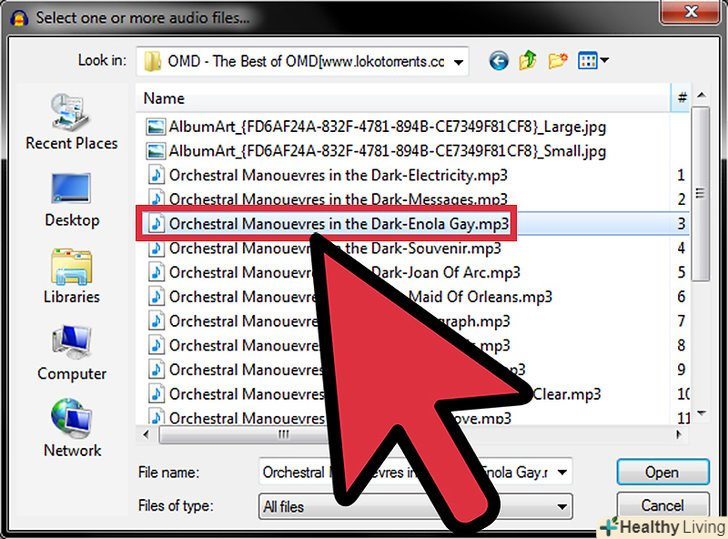The width and height of the screenshot is (728, 539).
Task: Select the Maid Of Orleans.mp3 file
Action: coord(349,297)
